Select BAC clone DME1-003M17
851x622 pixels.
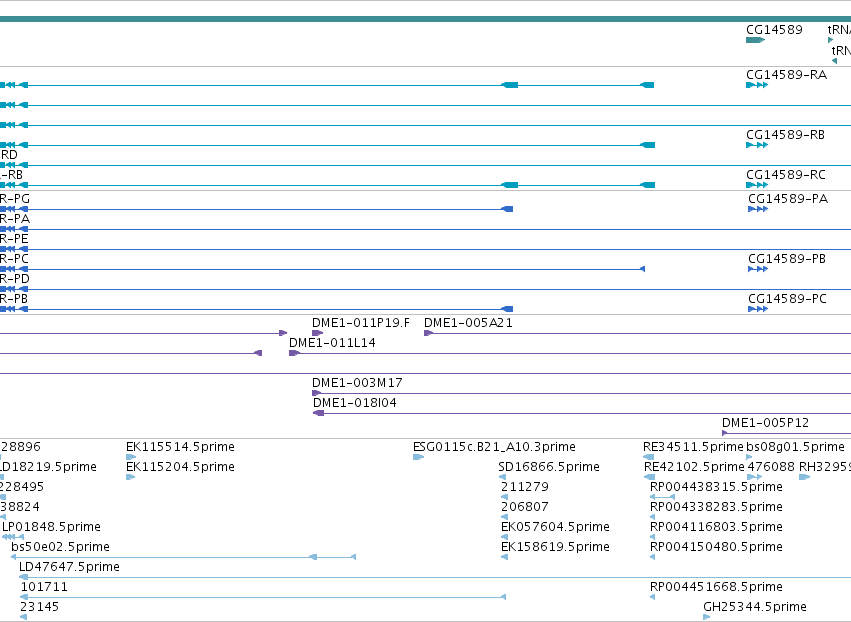(357, 383)
